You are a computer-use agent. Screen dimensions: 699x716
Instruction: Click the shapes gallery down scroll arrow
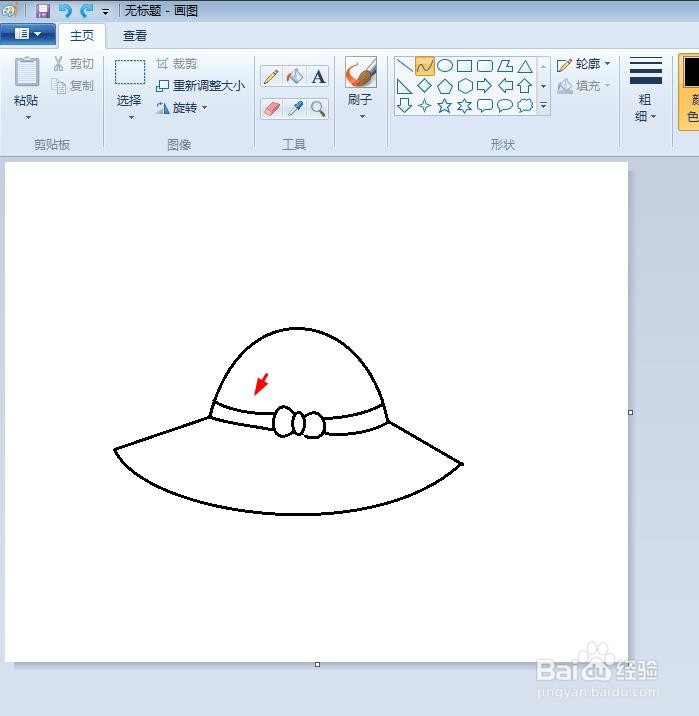[x=543, y=86]
